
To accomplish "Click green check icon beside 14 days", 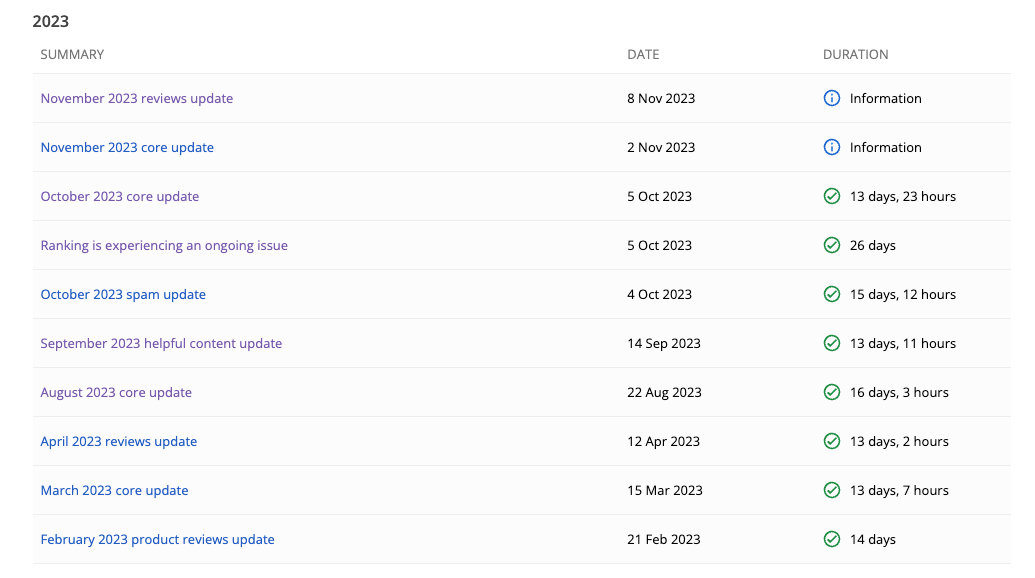I will tap(832, 539).
